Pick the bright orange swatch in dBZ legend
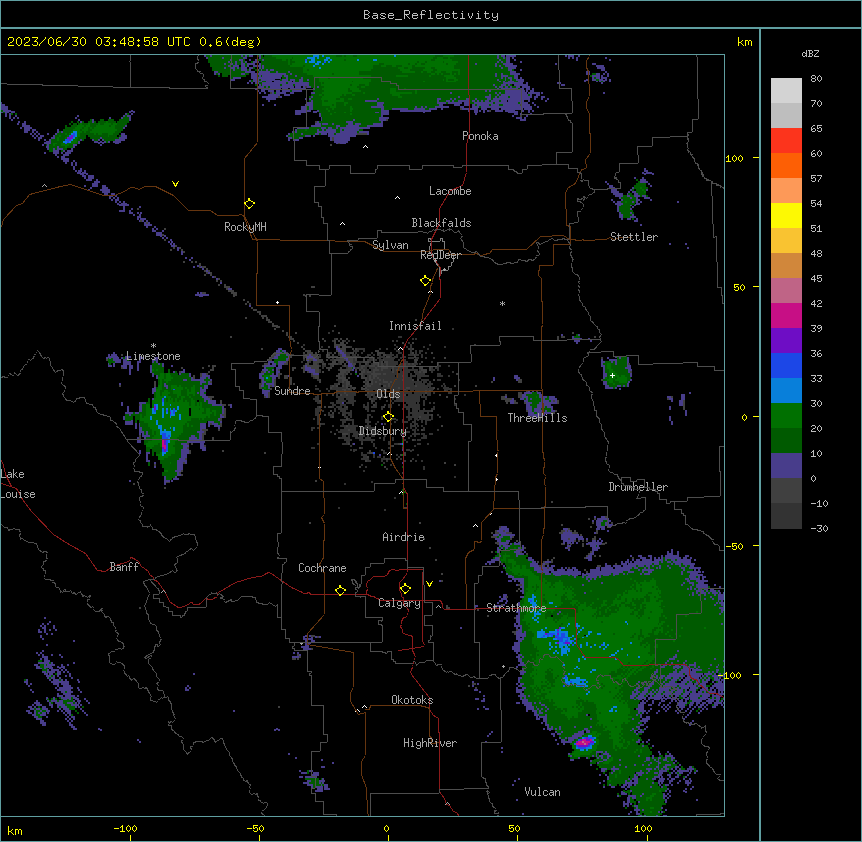This screenshot has height=842, width=862. click(786, 165)
